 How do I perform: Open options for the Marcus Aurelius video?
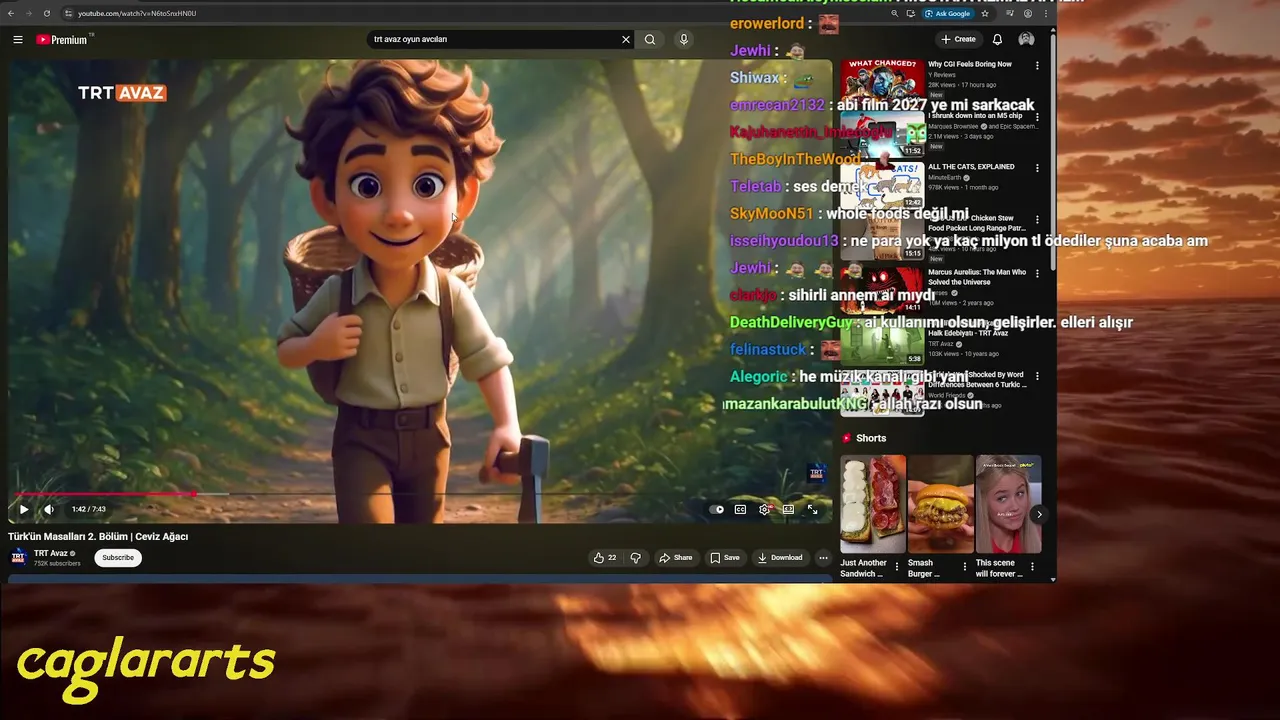point(1037,272)
